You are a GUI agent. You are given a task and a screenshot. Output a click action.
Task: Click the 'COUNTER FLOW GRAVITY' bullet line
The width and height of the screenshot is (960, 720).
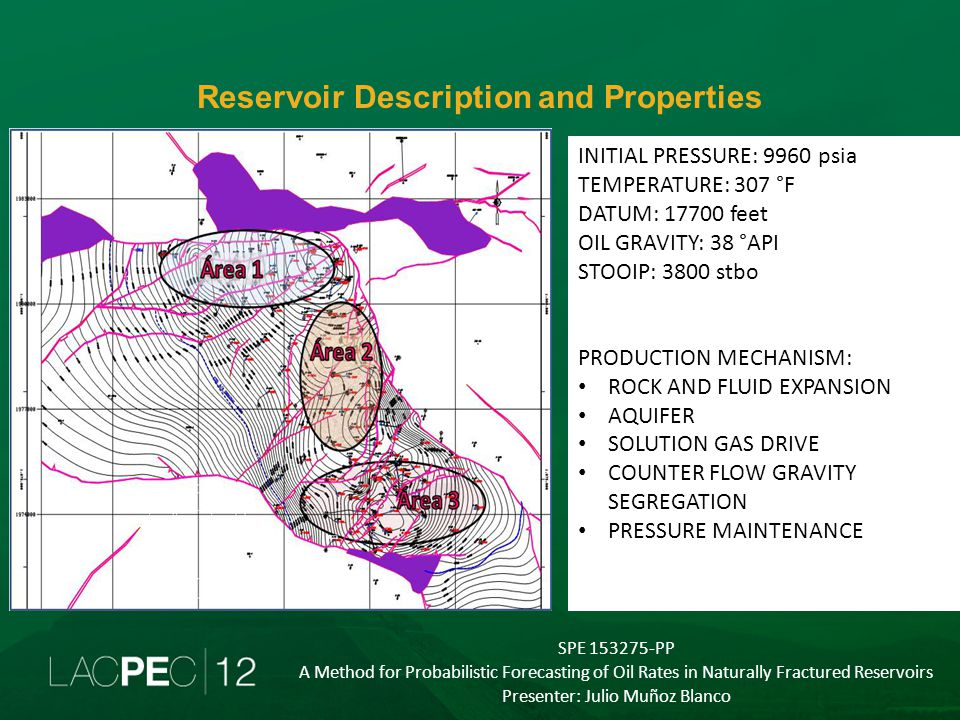(732, 473)
